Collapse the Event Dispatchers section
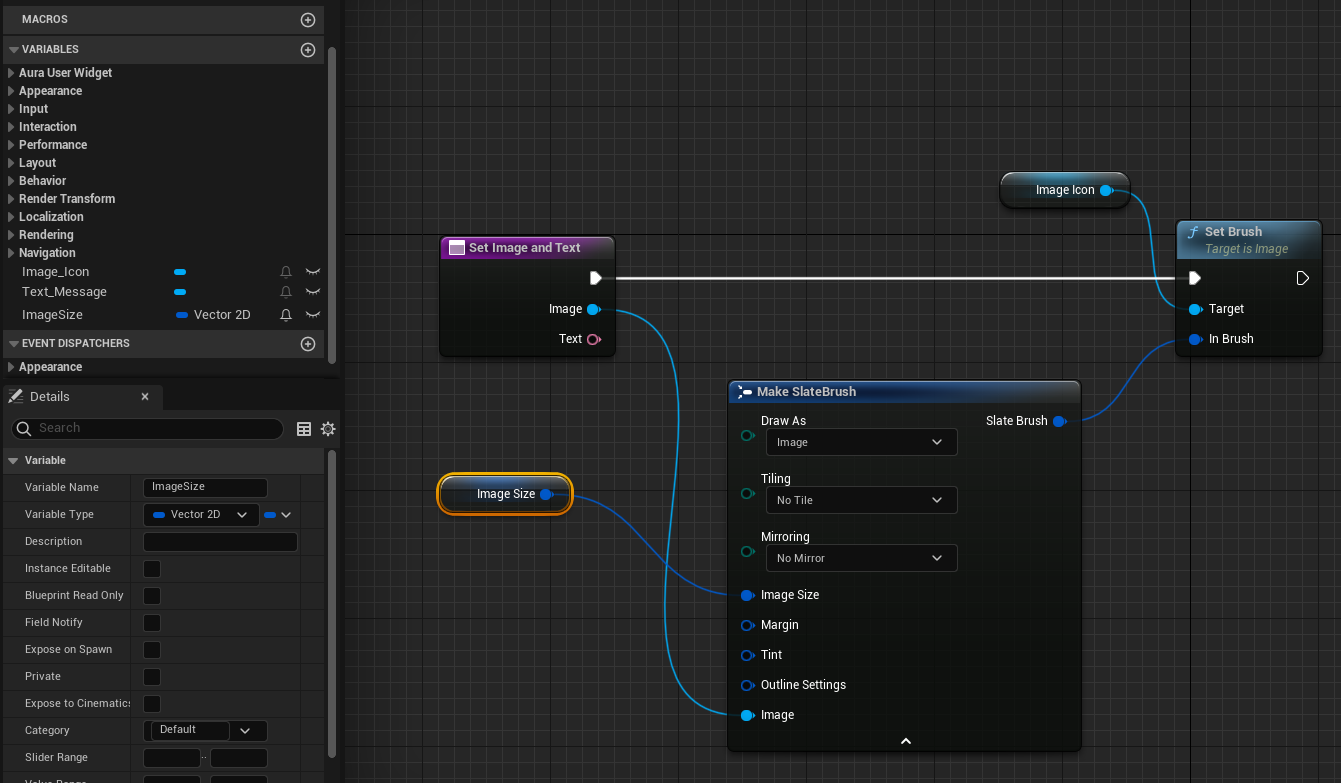The width and height of the screenshot is (1341, 783). [13, 344]
